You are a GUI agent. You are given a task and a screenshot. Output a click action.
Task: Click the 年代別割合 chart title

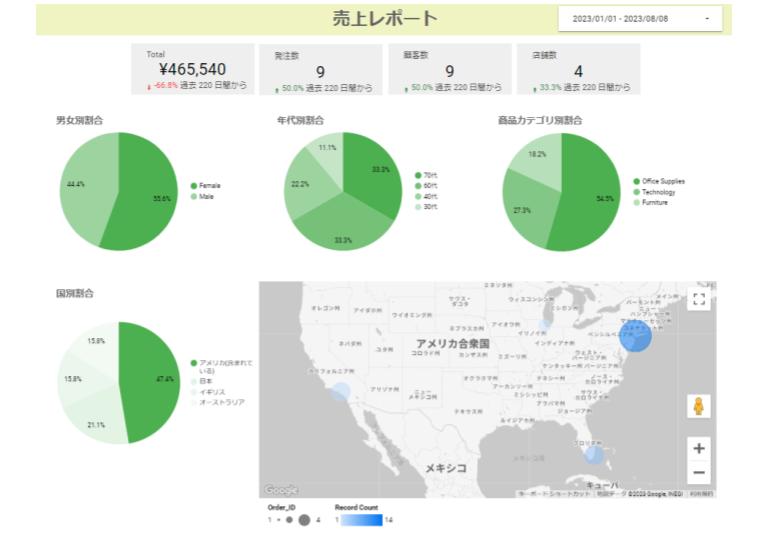(x=300, y=121)
